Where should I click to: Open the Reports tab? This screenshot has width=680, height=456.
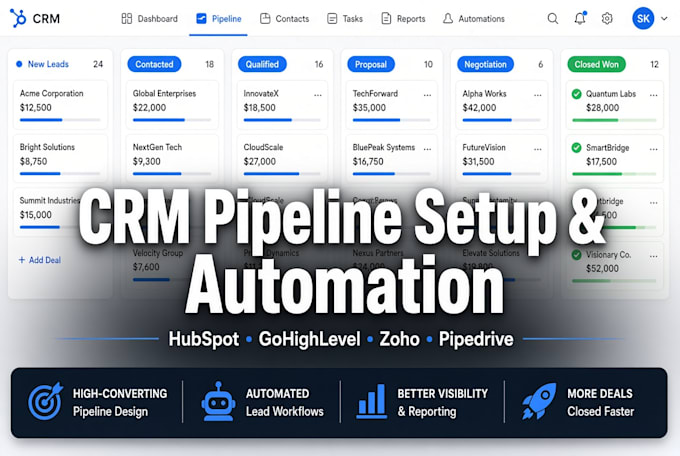coord(403,19)
